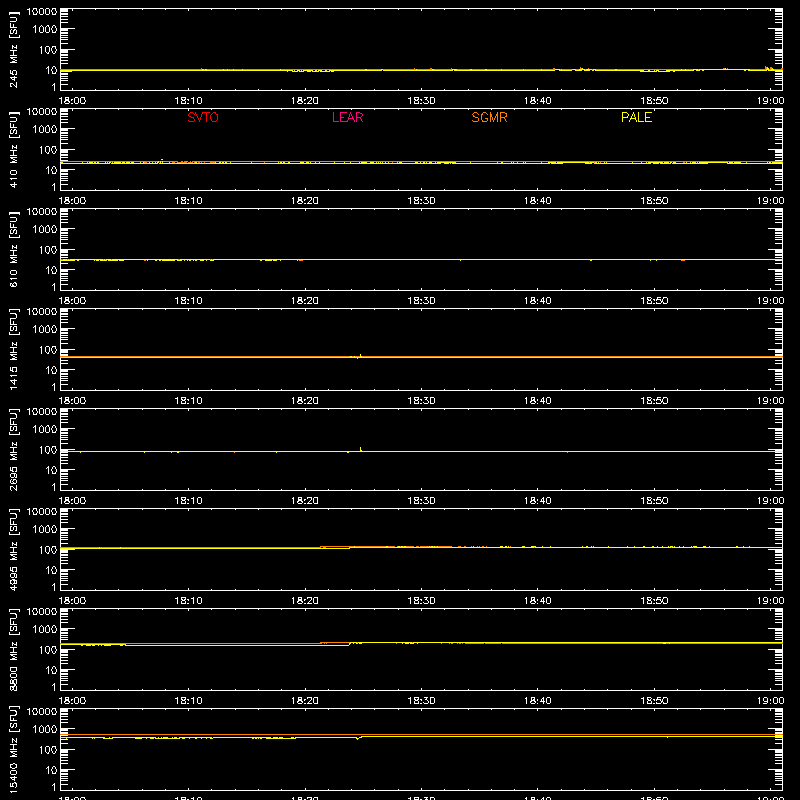800x800 pixels.
Task: Click 18:10 tick label under 410 MHz panel
Action: point(189,201)
